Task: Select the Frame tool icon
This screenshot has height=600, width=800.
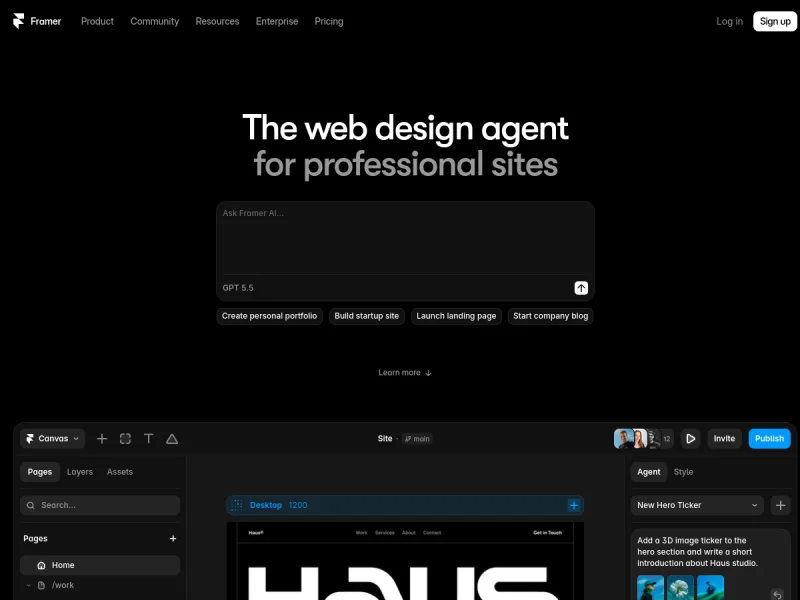Action: point(126,439)
